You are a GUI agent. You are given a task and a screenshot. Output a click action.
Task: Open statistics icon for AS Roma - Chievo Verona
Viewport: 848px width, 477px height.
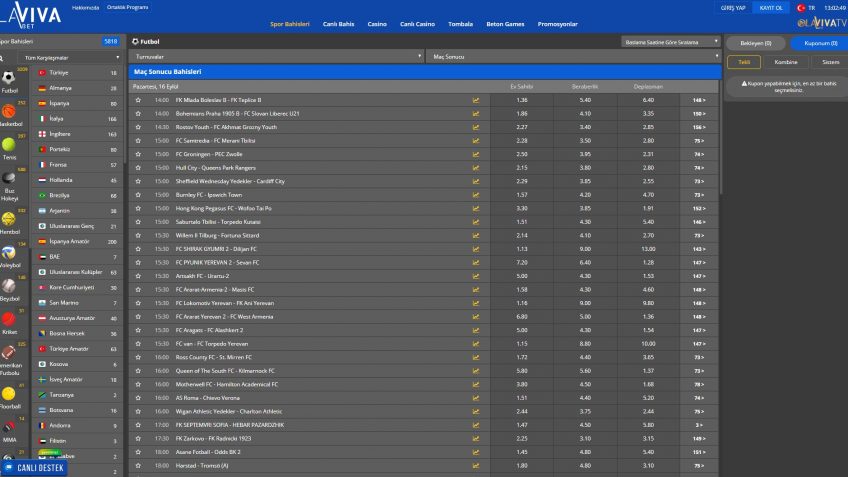[476, 398]
